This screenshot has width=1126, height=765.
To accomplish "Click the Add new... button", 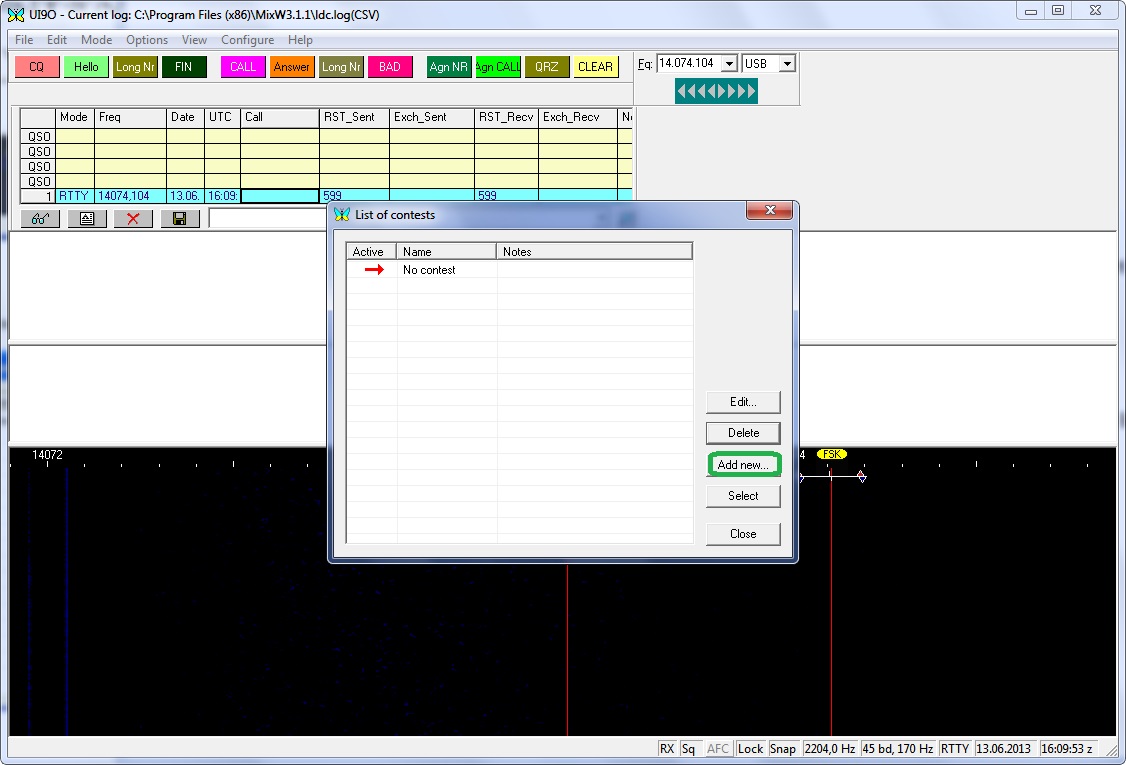I will tap(743, 465).
